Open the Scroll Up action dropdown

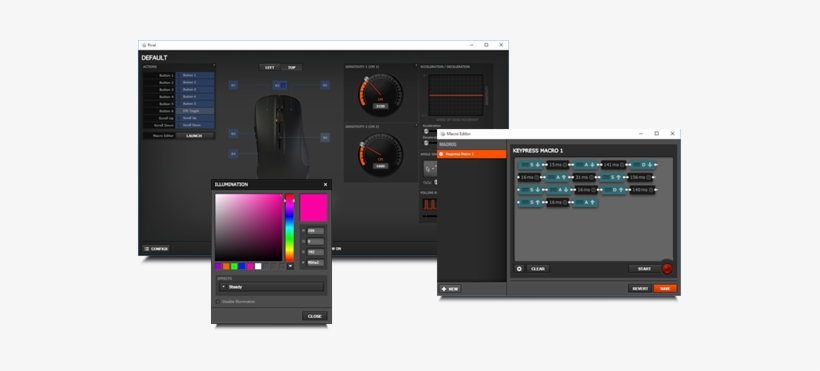(195, 118)
